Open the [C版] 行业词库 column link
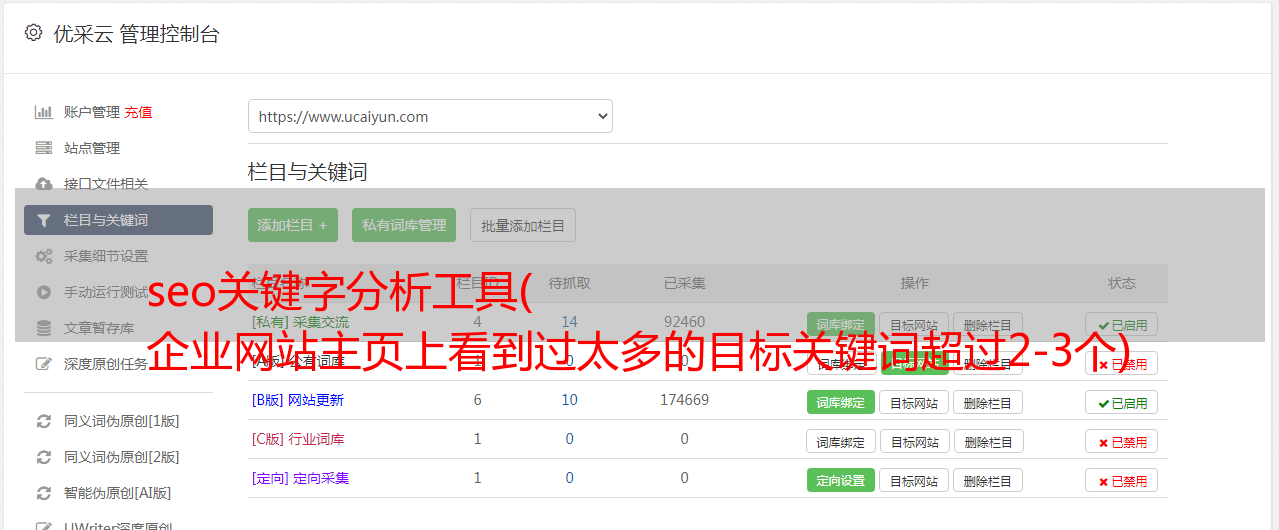 [x=298, y=439]
